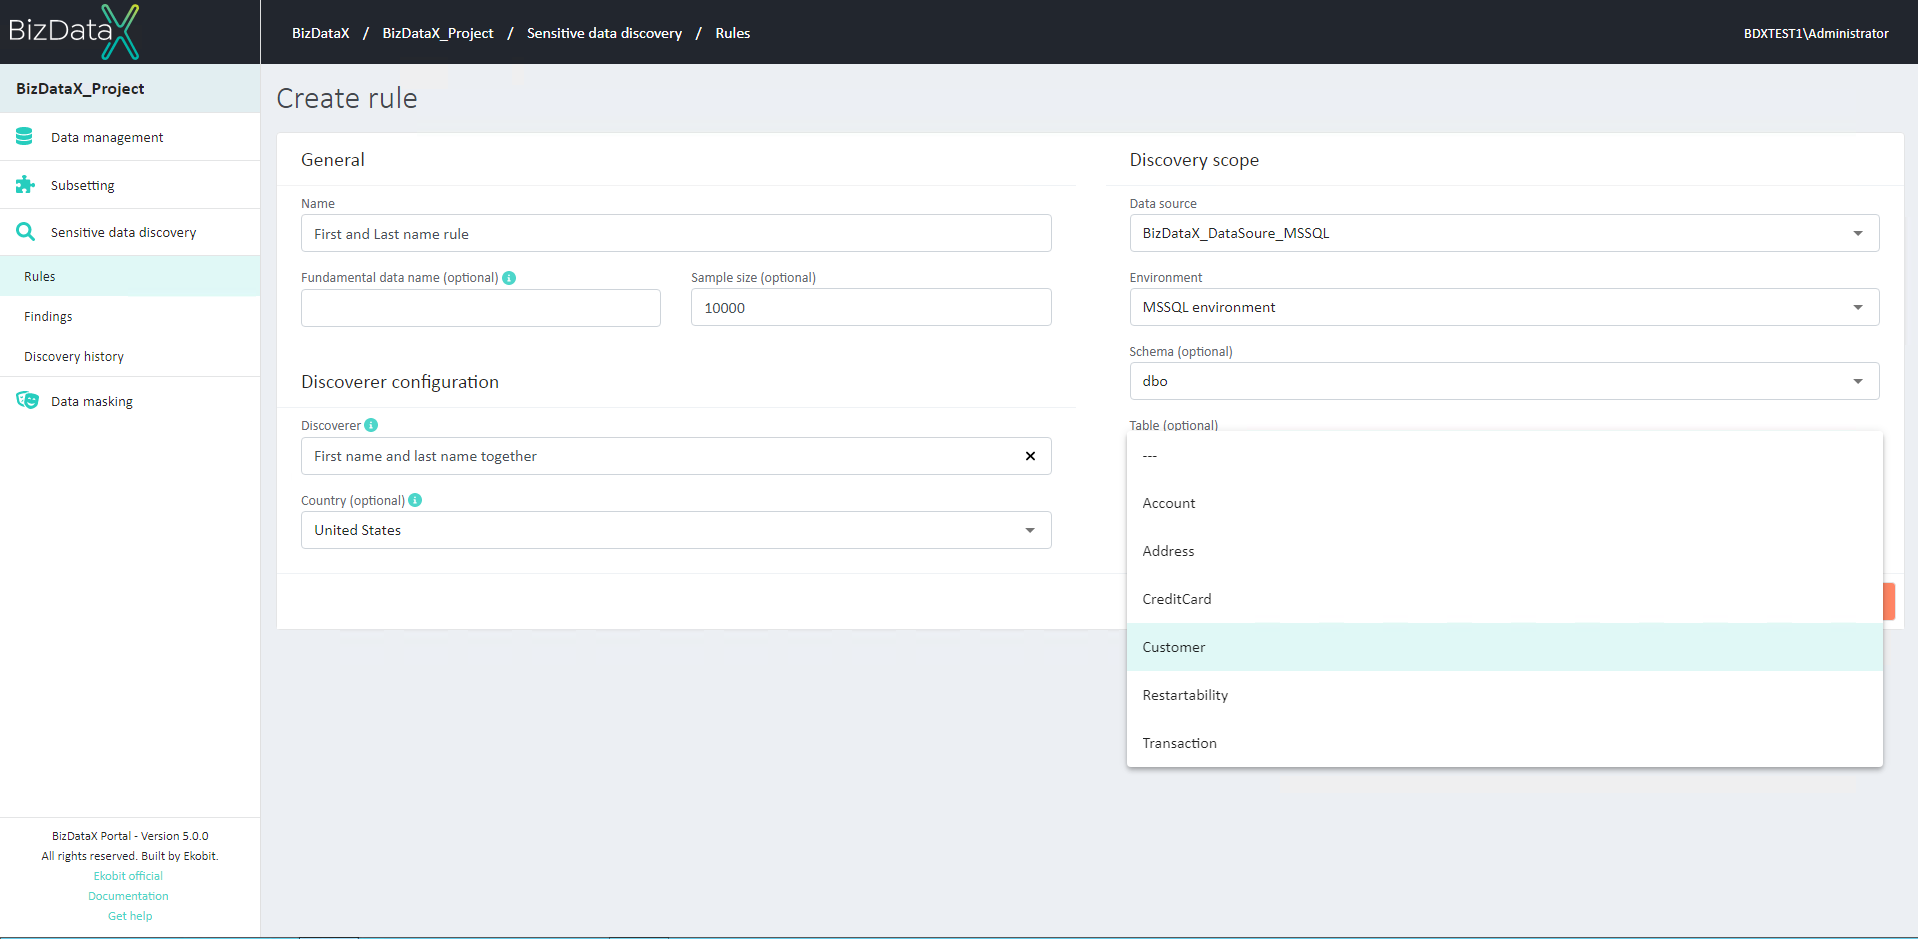Click info icon next to Discoverer label
The image size is (1918, 939).
371,425
